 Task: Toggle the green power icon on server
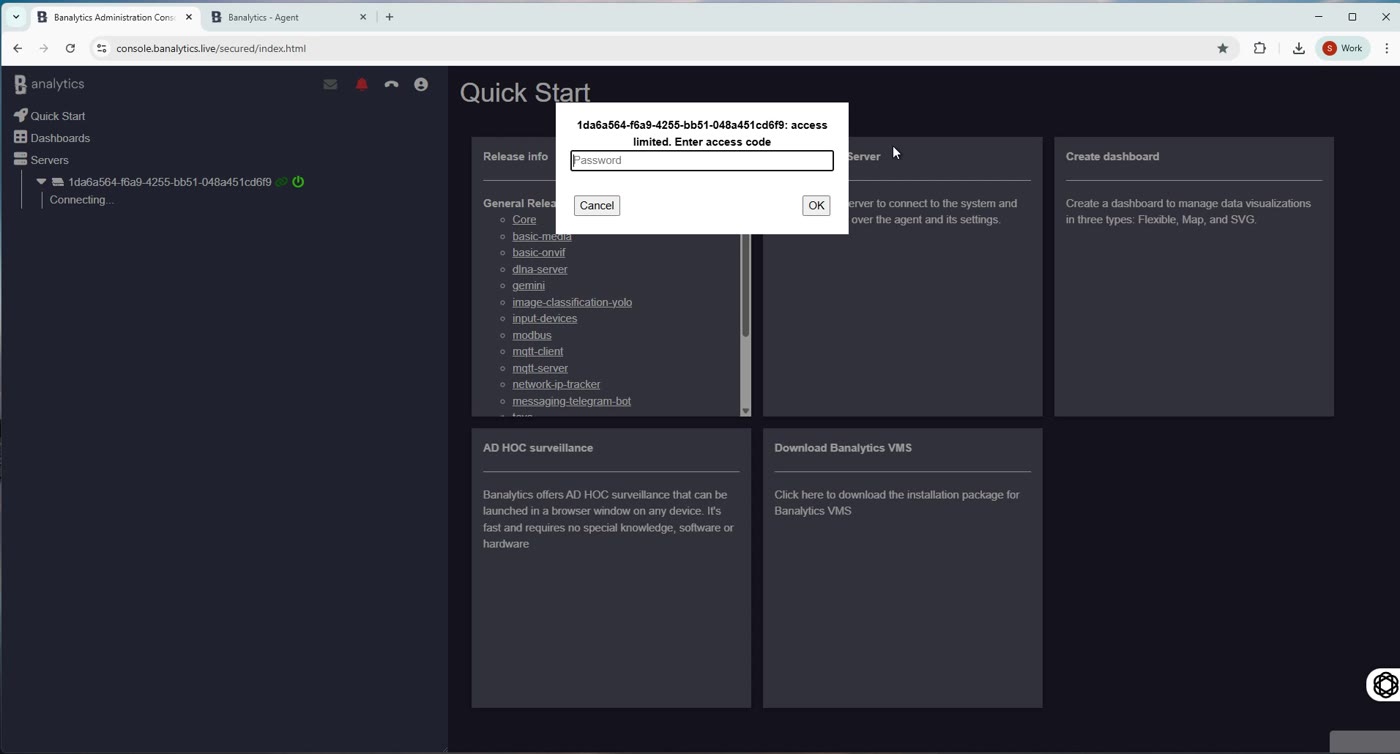coord(298,182)
